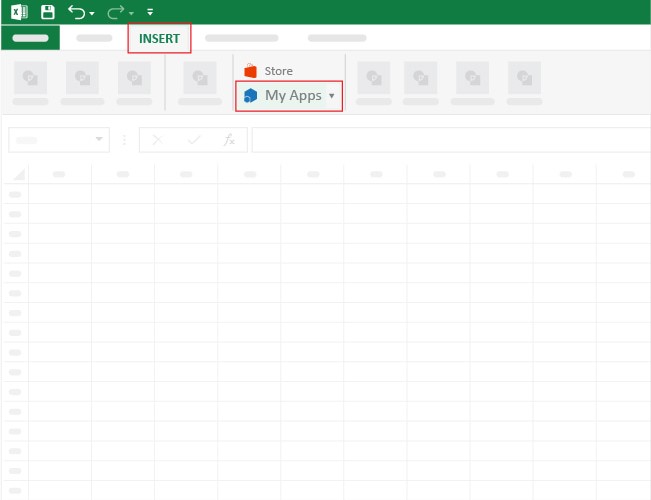
Task: Click the red Store shopping bag icon
Action: click(250, 71)
